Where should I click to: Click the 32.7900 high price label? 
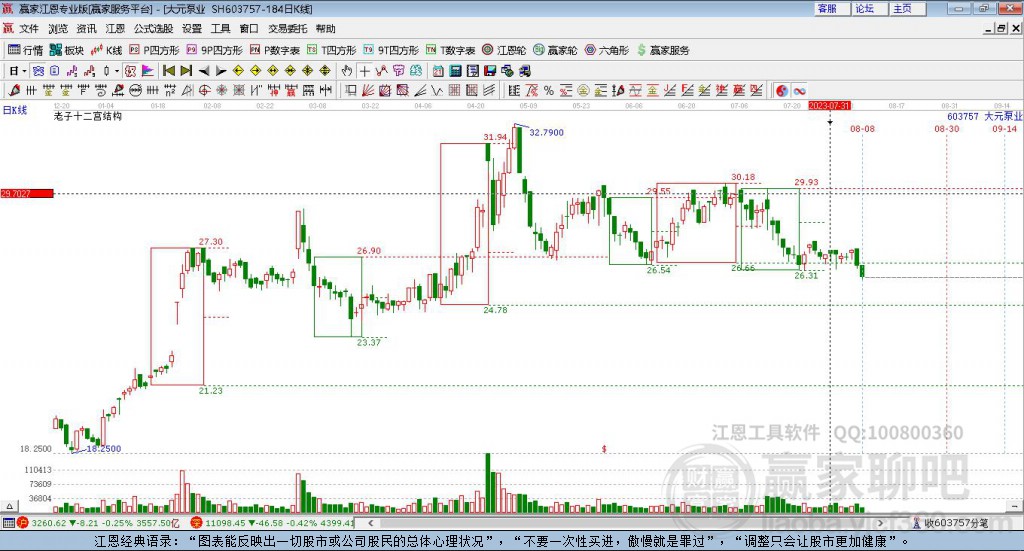(546, 132)
